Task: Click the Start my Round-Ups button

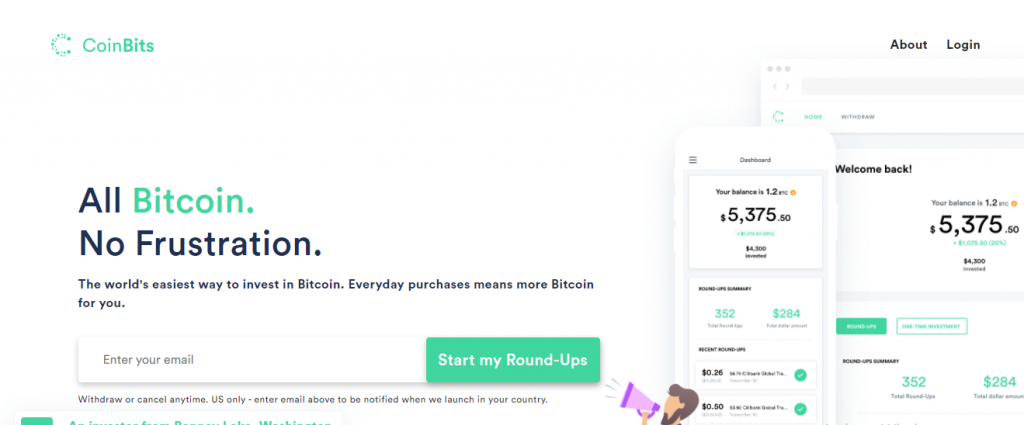Action: click(513, 360)
